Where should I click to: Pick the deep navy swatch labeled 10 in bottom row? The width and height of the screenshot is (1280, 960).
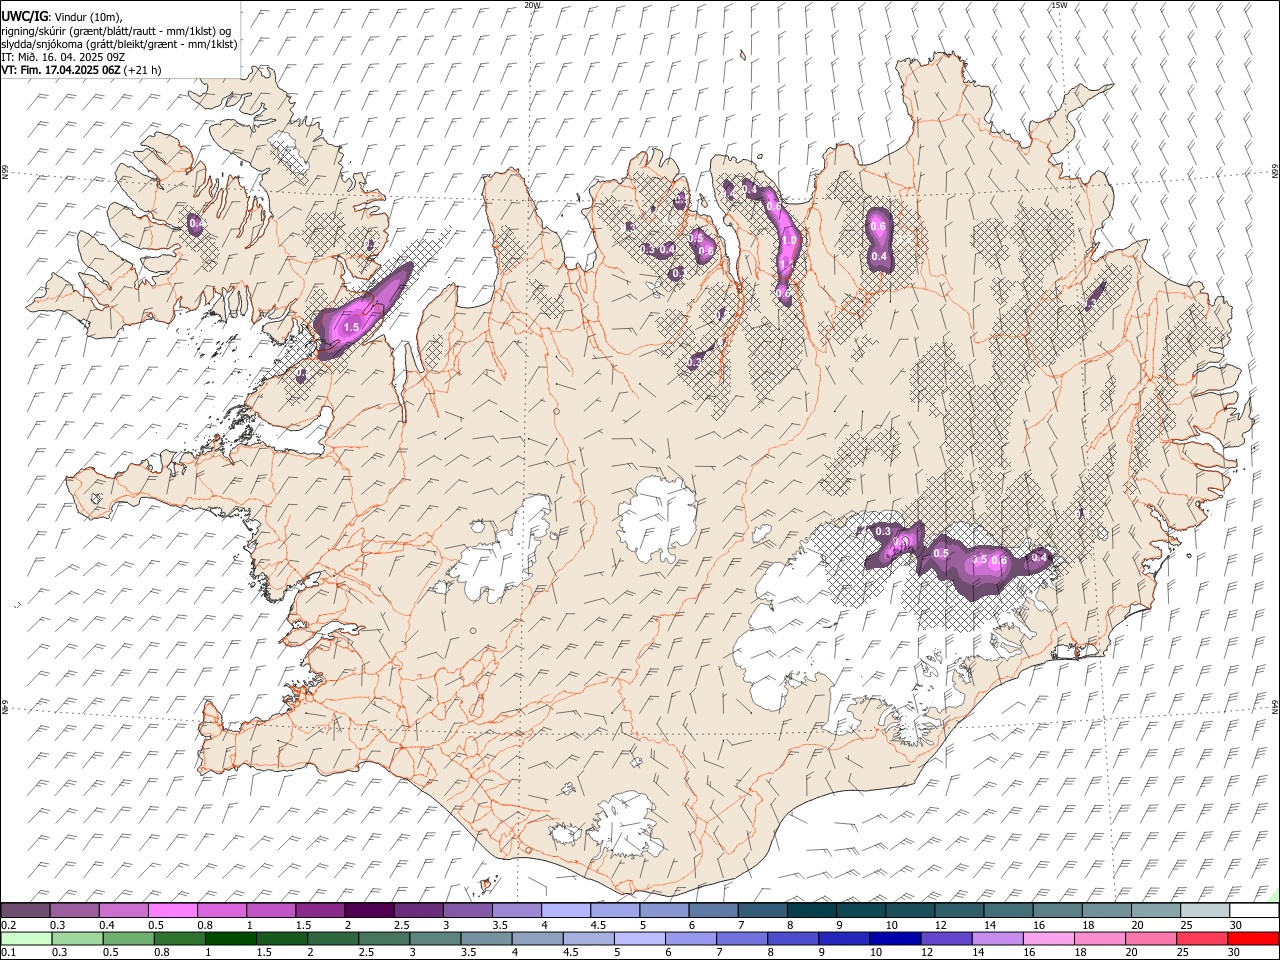click(x=894, y=938)
